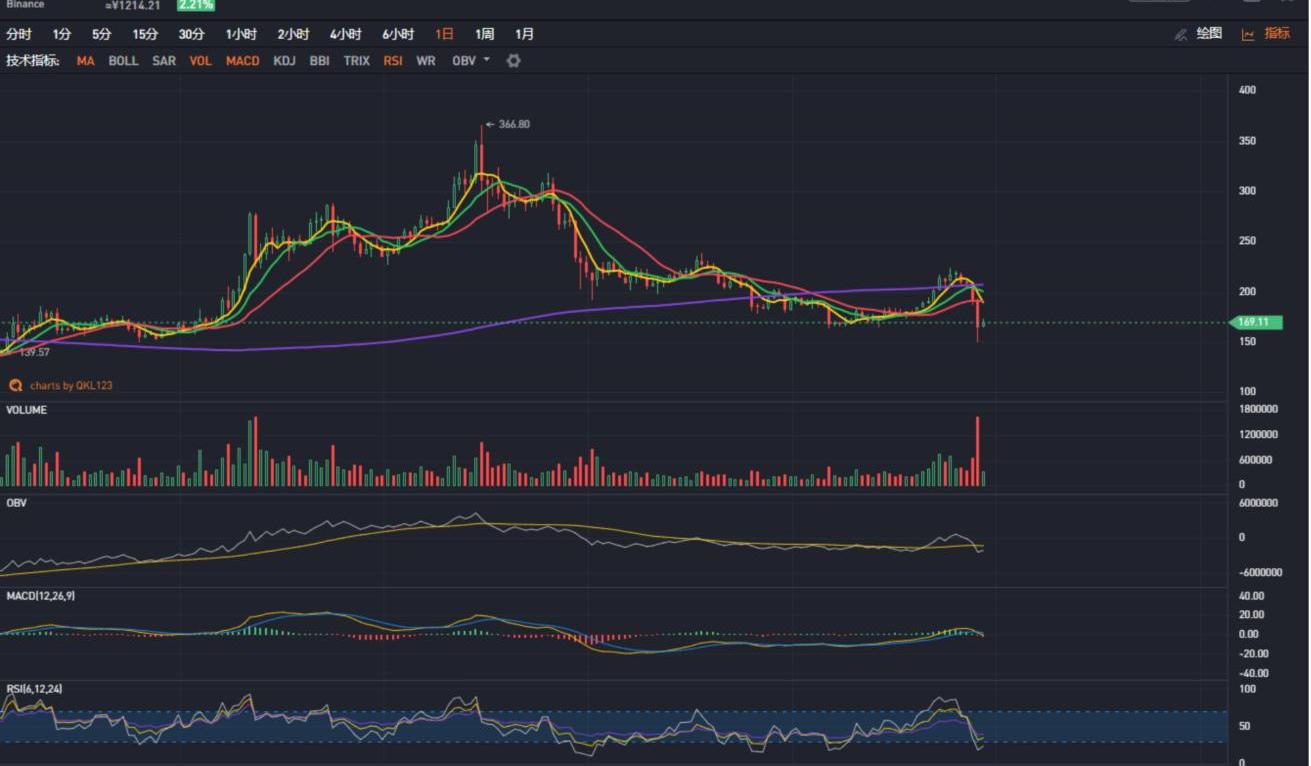Open indicator settings gear icon
The height and width of the screenshot is (766, 1311).
coord(513,61)
